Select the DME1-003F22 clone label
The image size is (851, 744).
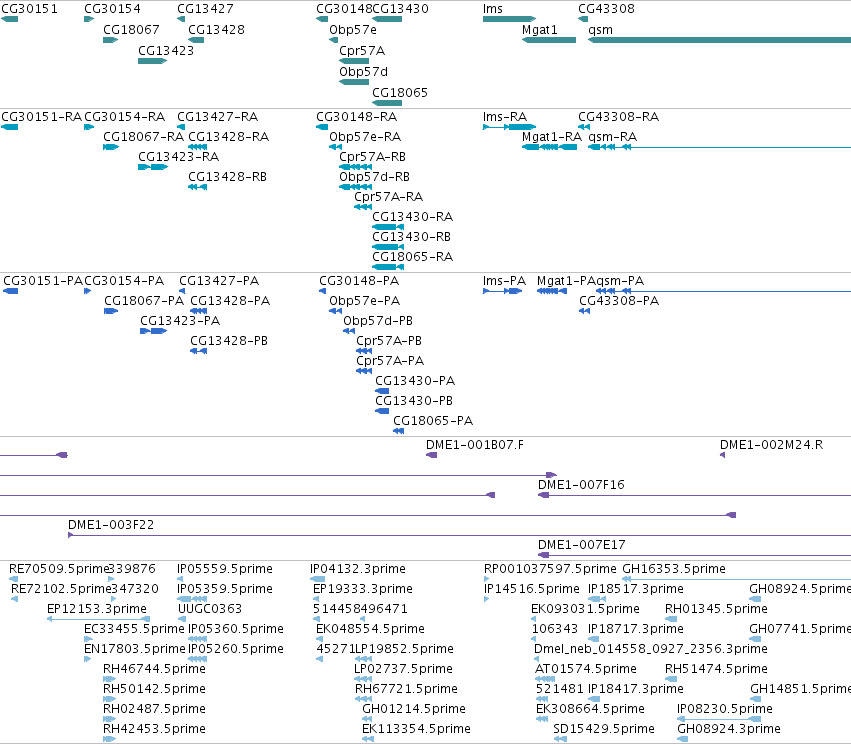111,525
